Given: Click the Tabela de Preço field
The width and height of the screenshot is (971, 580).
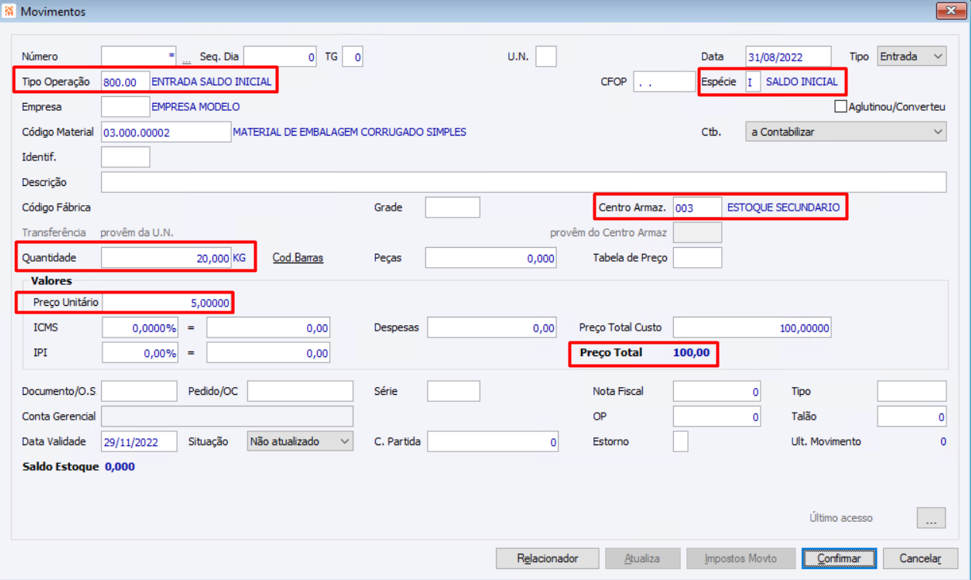Looking at the screenshot, I should (x=697, y=258).
